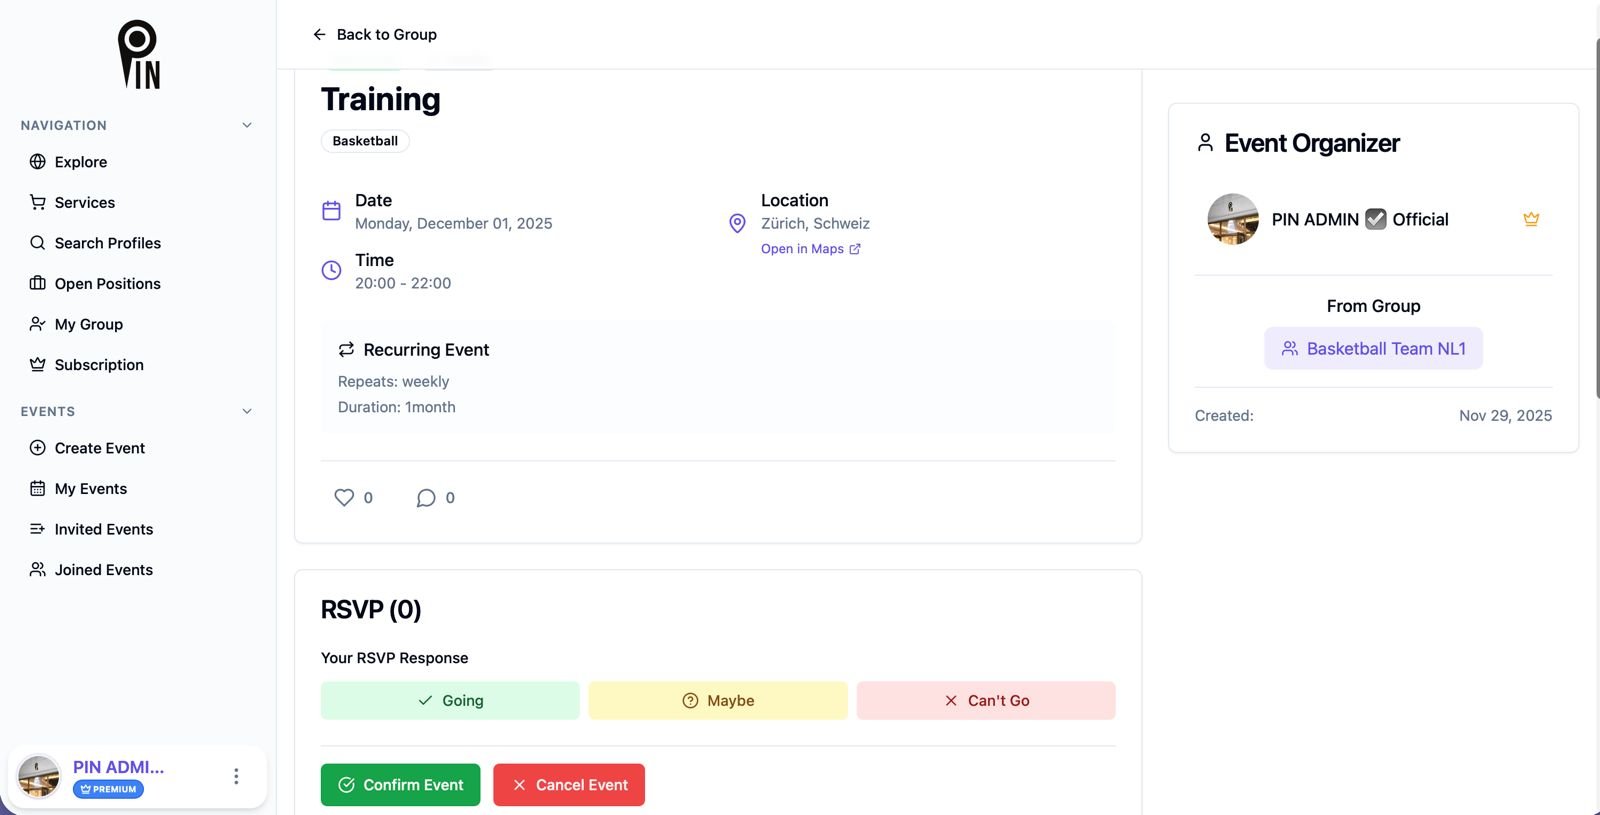Go to Open Positions page
The image size is (1600, 815).
pos(107,284)
